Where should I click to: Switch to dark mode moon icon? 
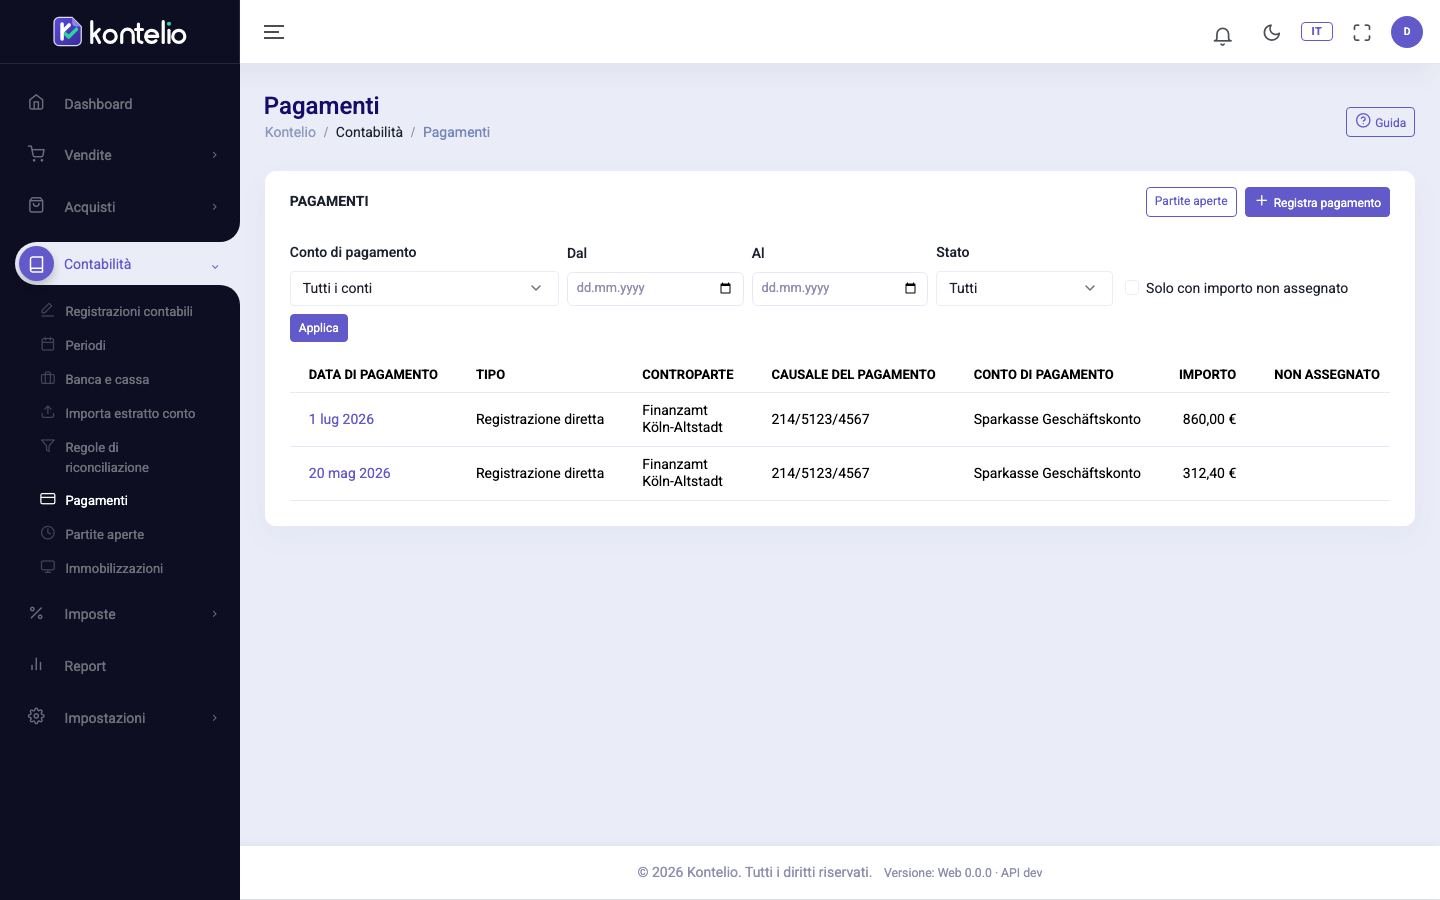1271,33
